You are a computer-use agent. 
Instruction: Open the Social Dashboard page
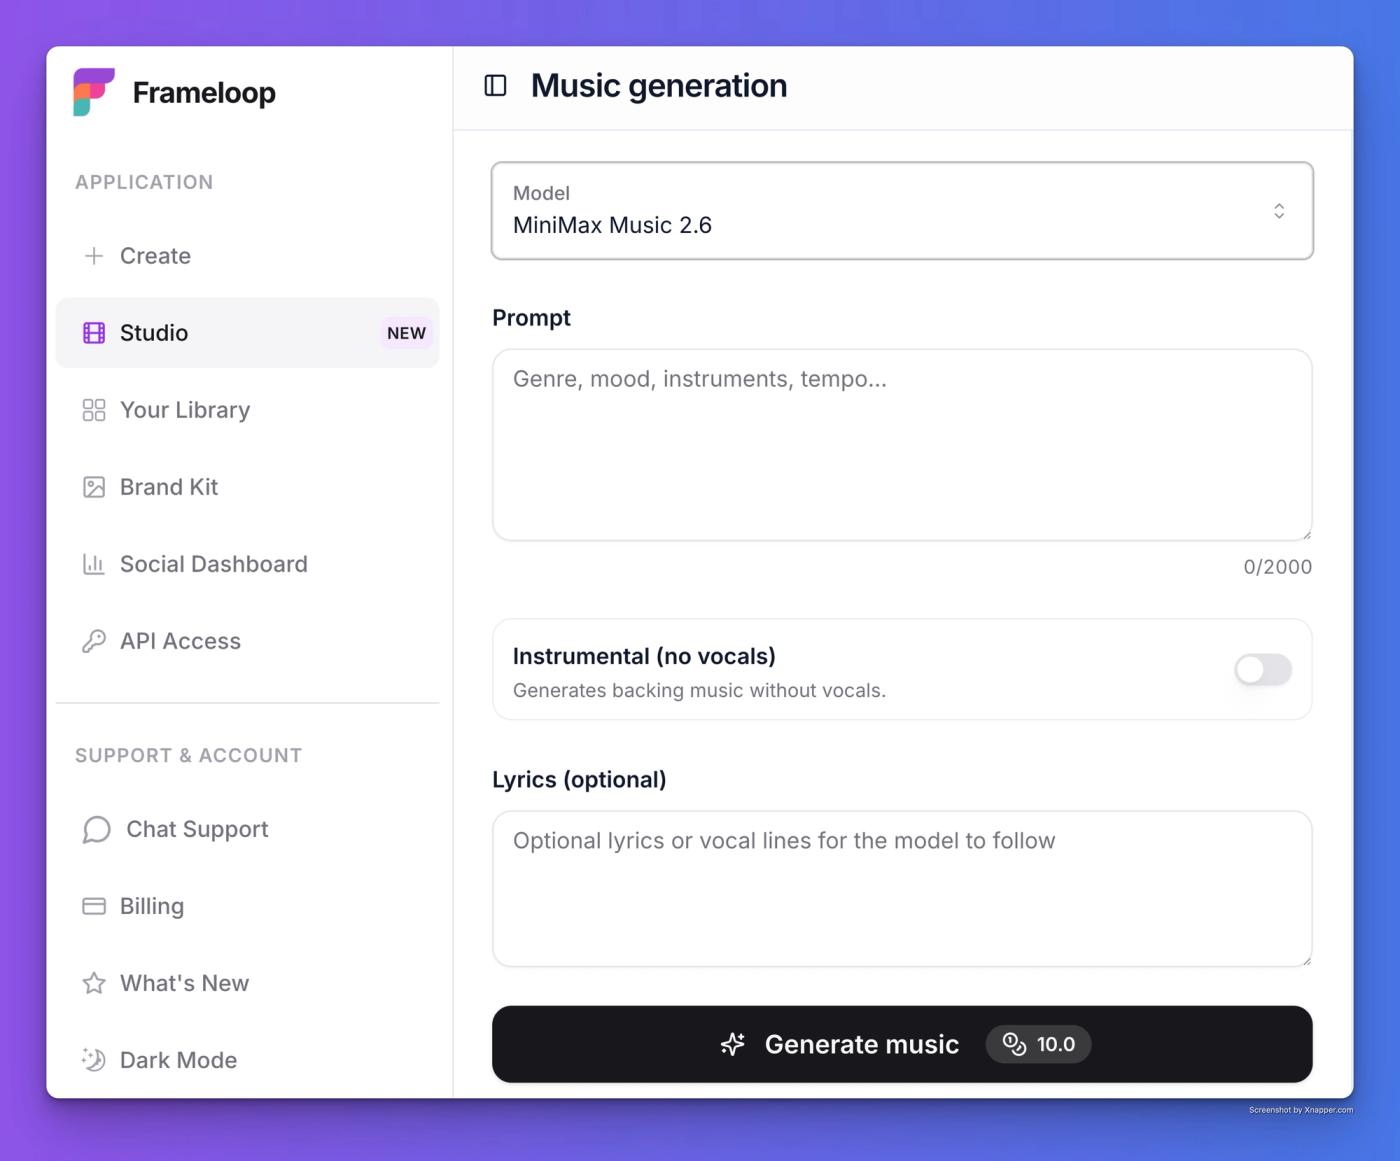(247, 564)
